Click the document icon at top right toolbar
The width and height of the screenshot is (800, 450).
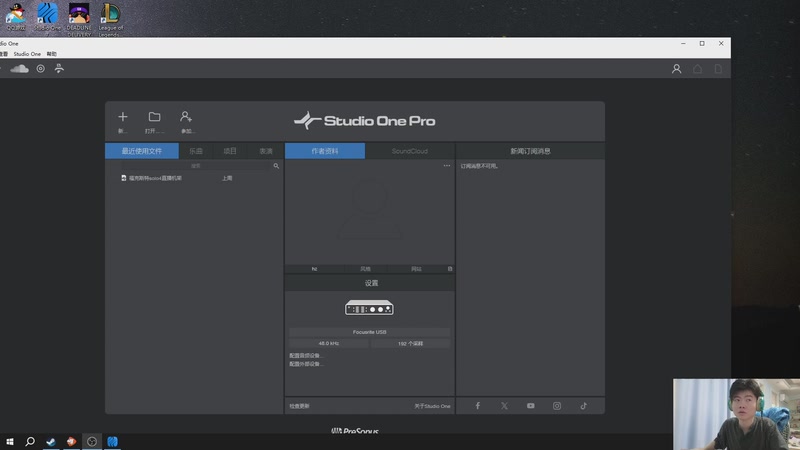coord(718,69)
